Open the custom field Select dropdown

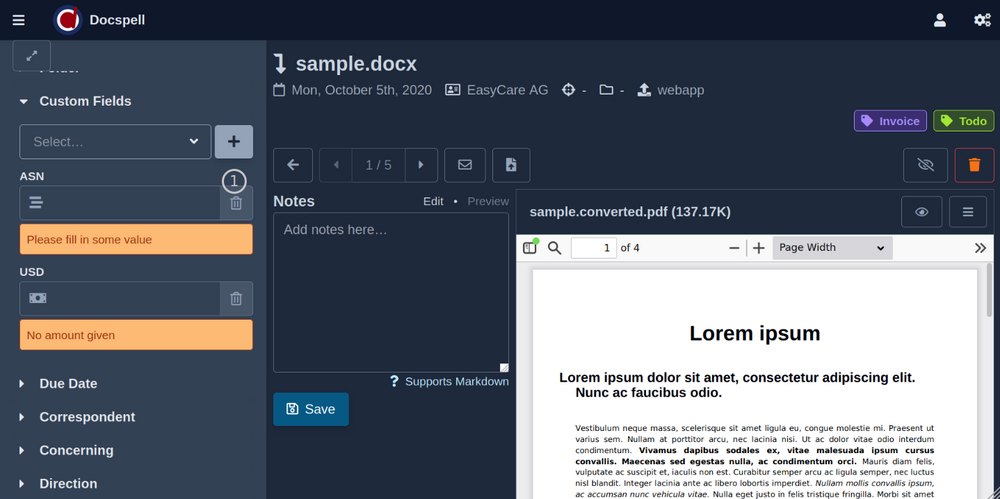coord(115,142)
